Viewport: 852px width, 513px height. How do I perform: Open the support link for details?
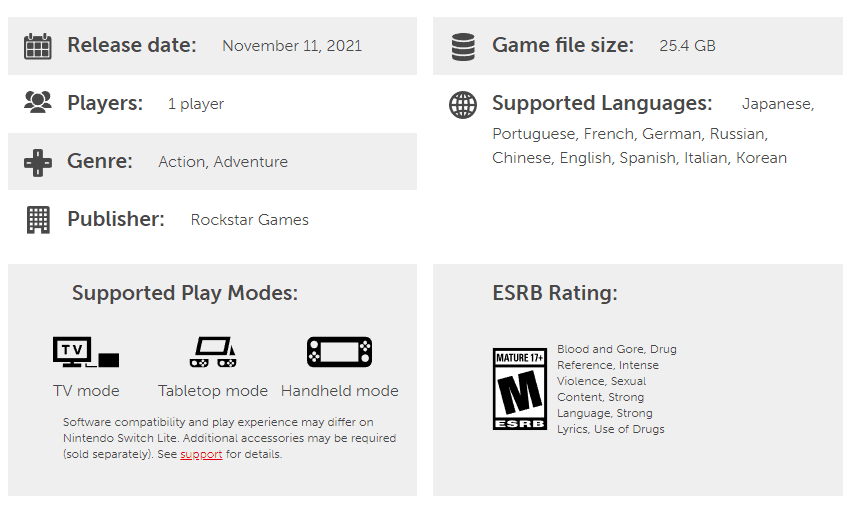[x=201, y=454]
